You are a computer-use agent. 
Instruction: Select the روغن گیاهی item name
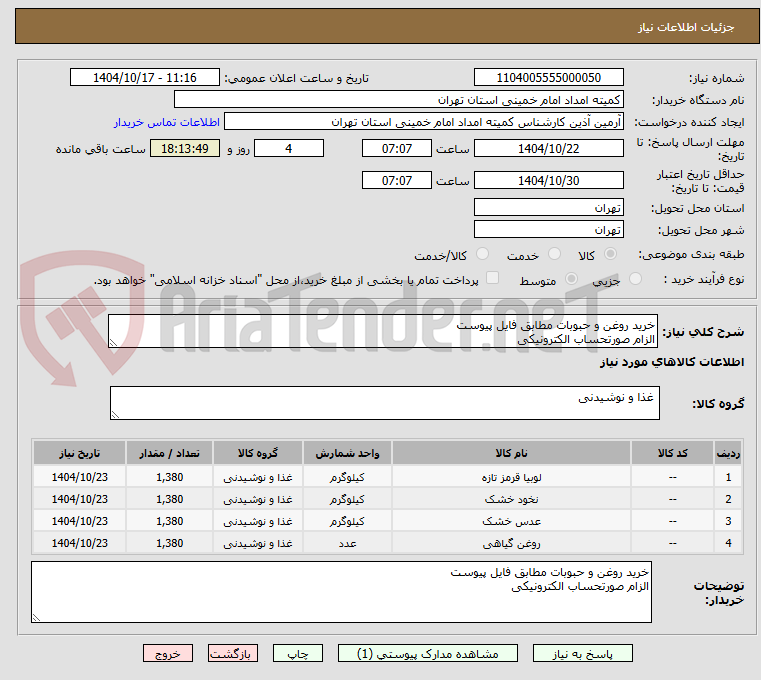click(511, 544)
